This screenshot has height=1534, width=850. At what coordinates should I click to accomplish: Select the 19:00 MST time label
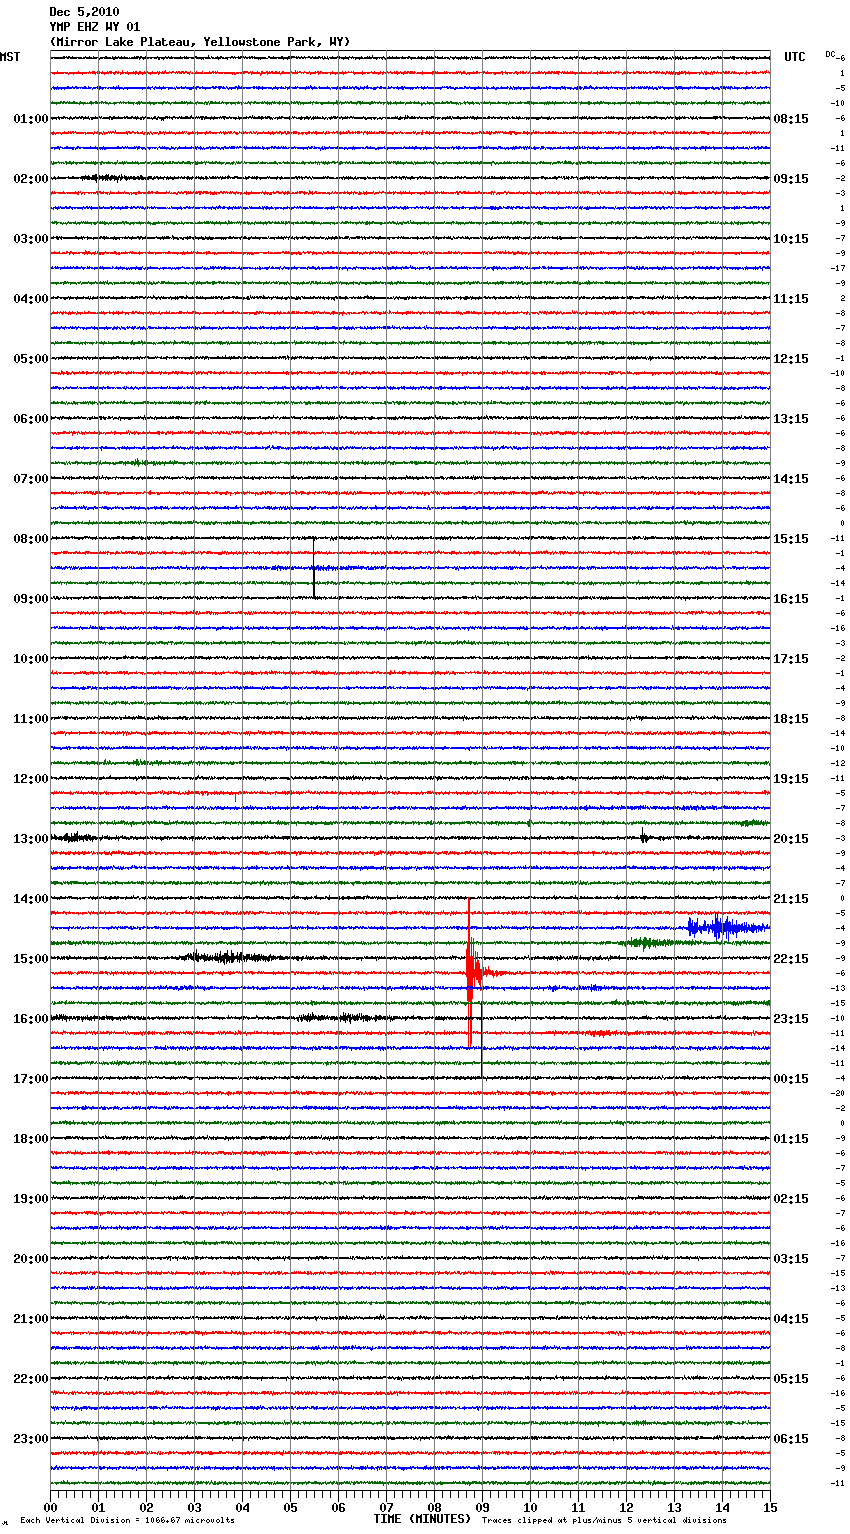tap(31, 1199)
